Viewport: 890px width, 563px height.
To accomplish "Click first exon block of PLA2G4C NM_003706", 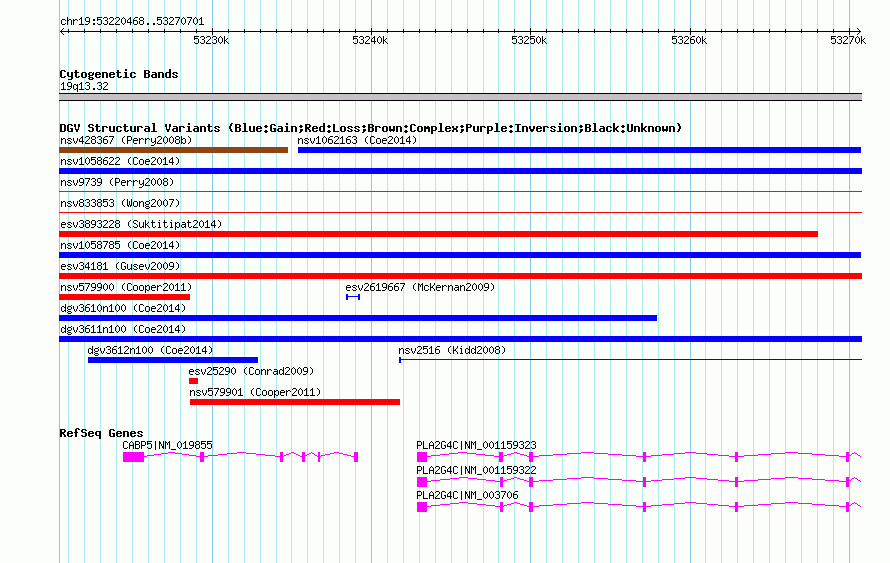I will tap(422, 507).
